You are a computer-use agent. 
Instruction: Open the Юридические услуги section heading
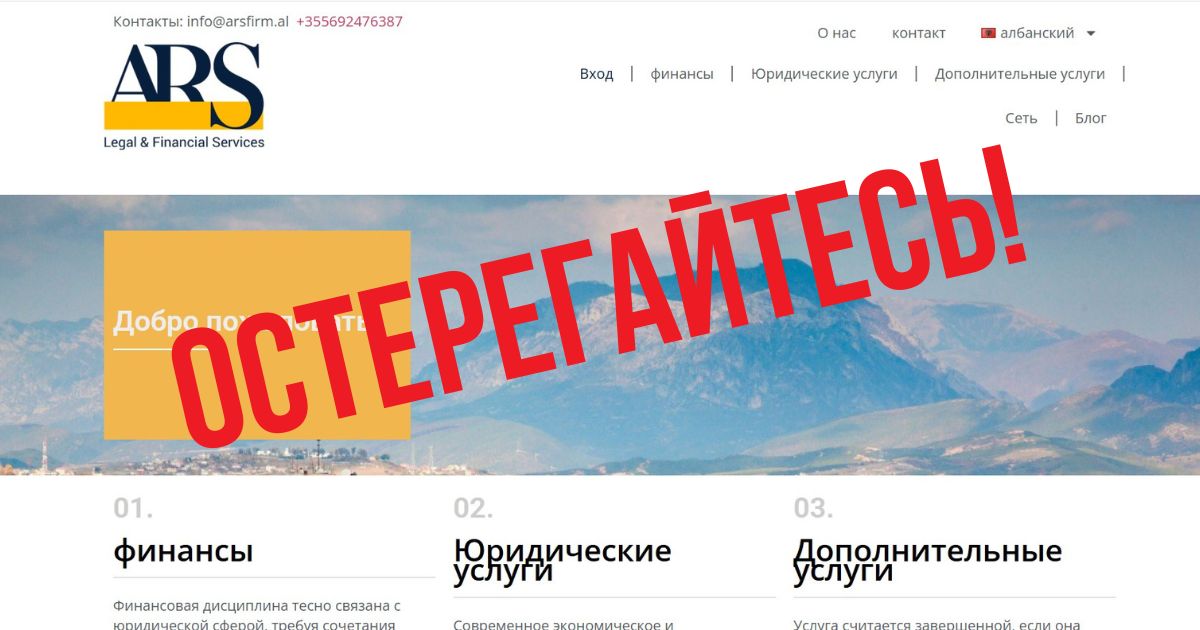coord(562,561)
